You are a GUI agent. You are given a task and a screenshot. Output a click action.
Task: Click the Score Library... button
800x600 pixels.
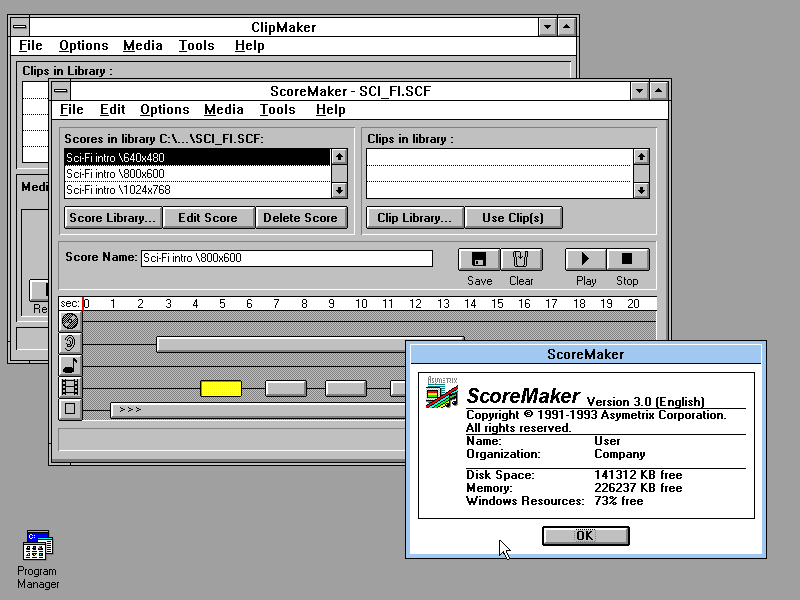tap(113, 218)
